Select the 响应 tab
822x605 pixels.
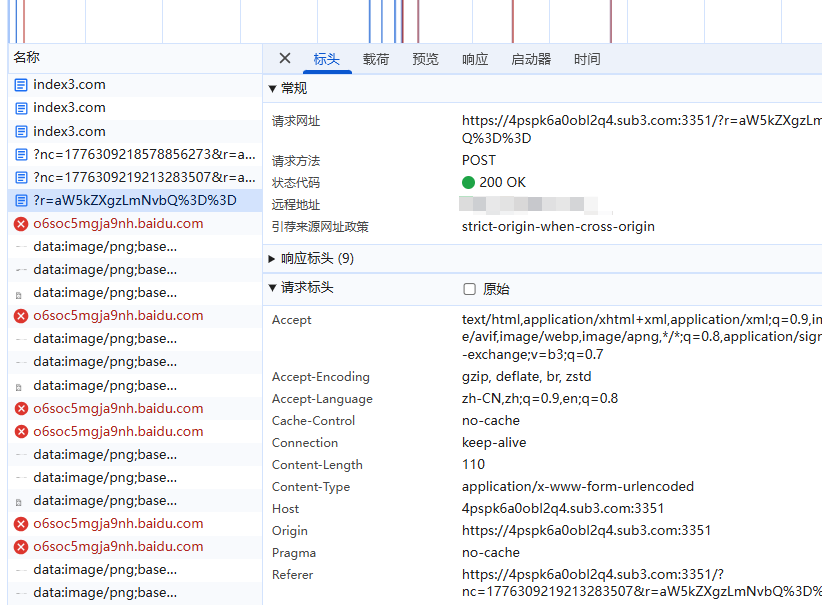[475, 59]
